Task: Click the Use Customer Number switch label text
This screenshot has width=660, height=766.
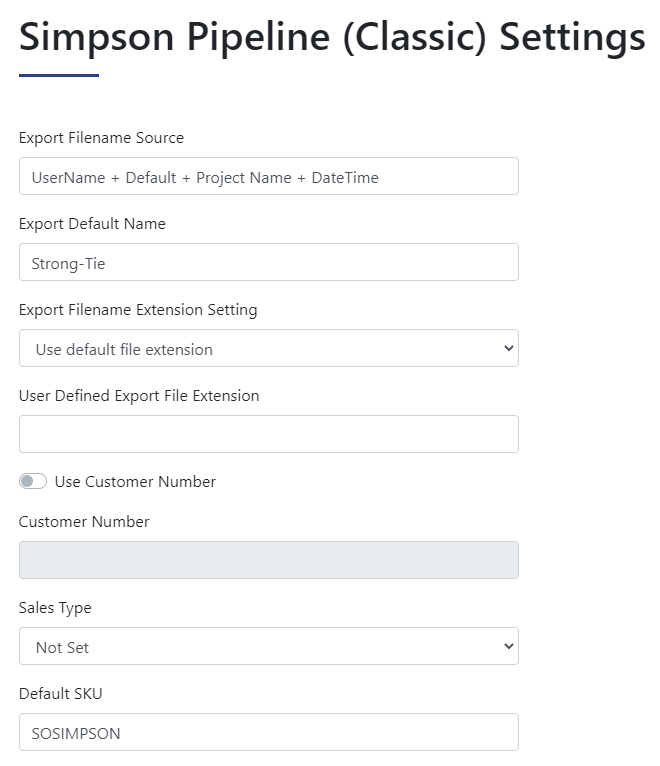Action: click(x=135, y=482)
